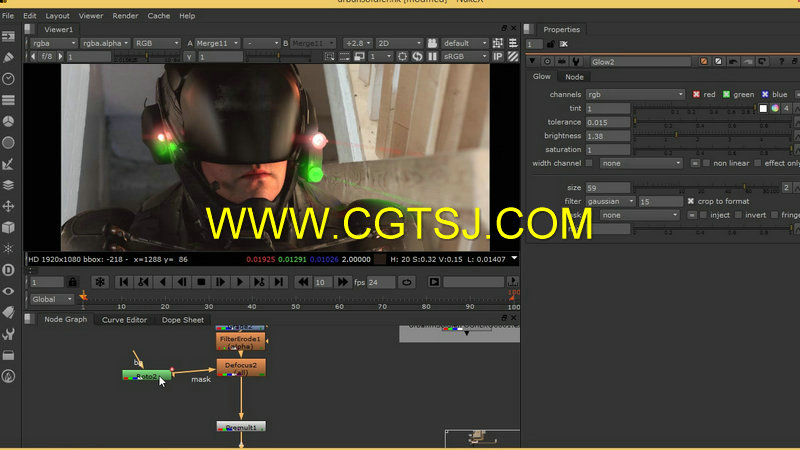The image size is (800, 450).
Task: Click the glow size slider track
Action: pos(706,188)
